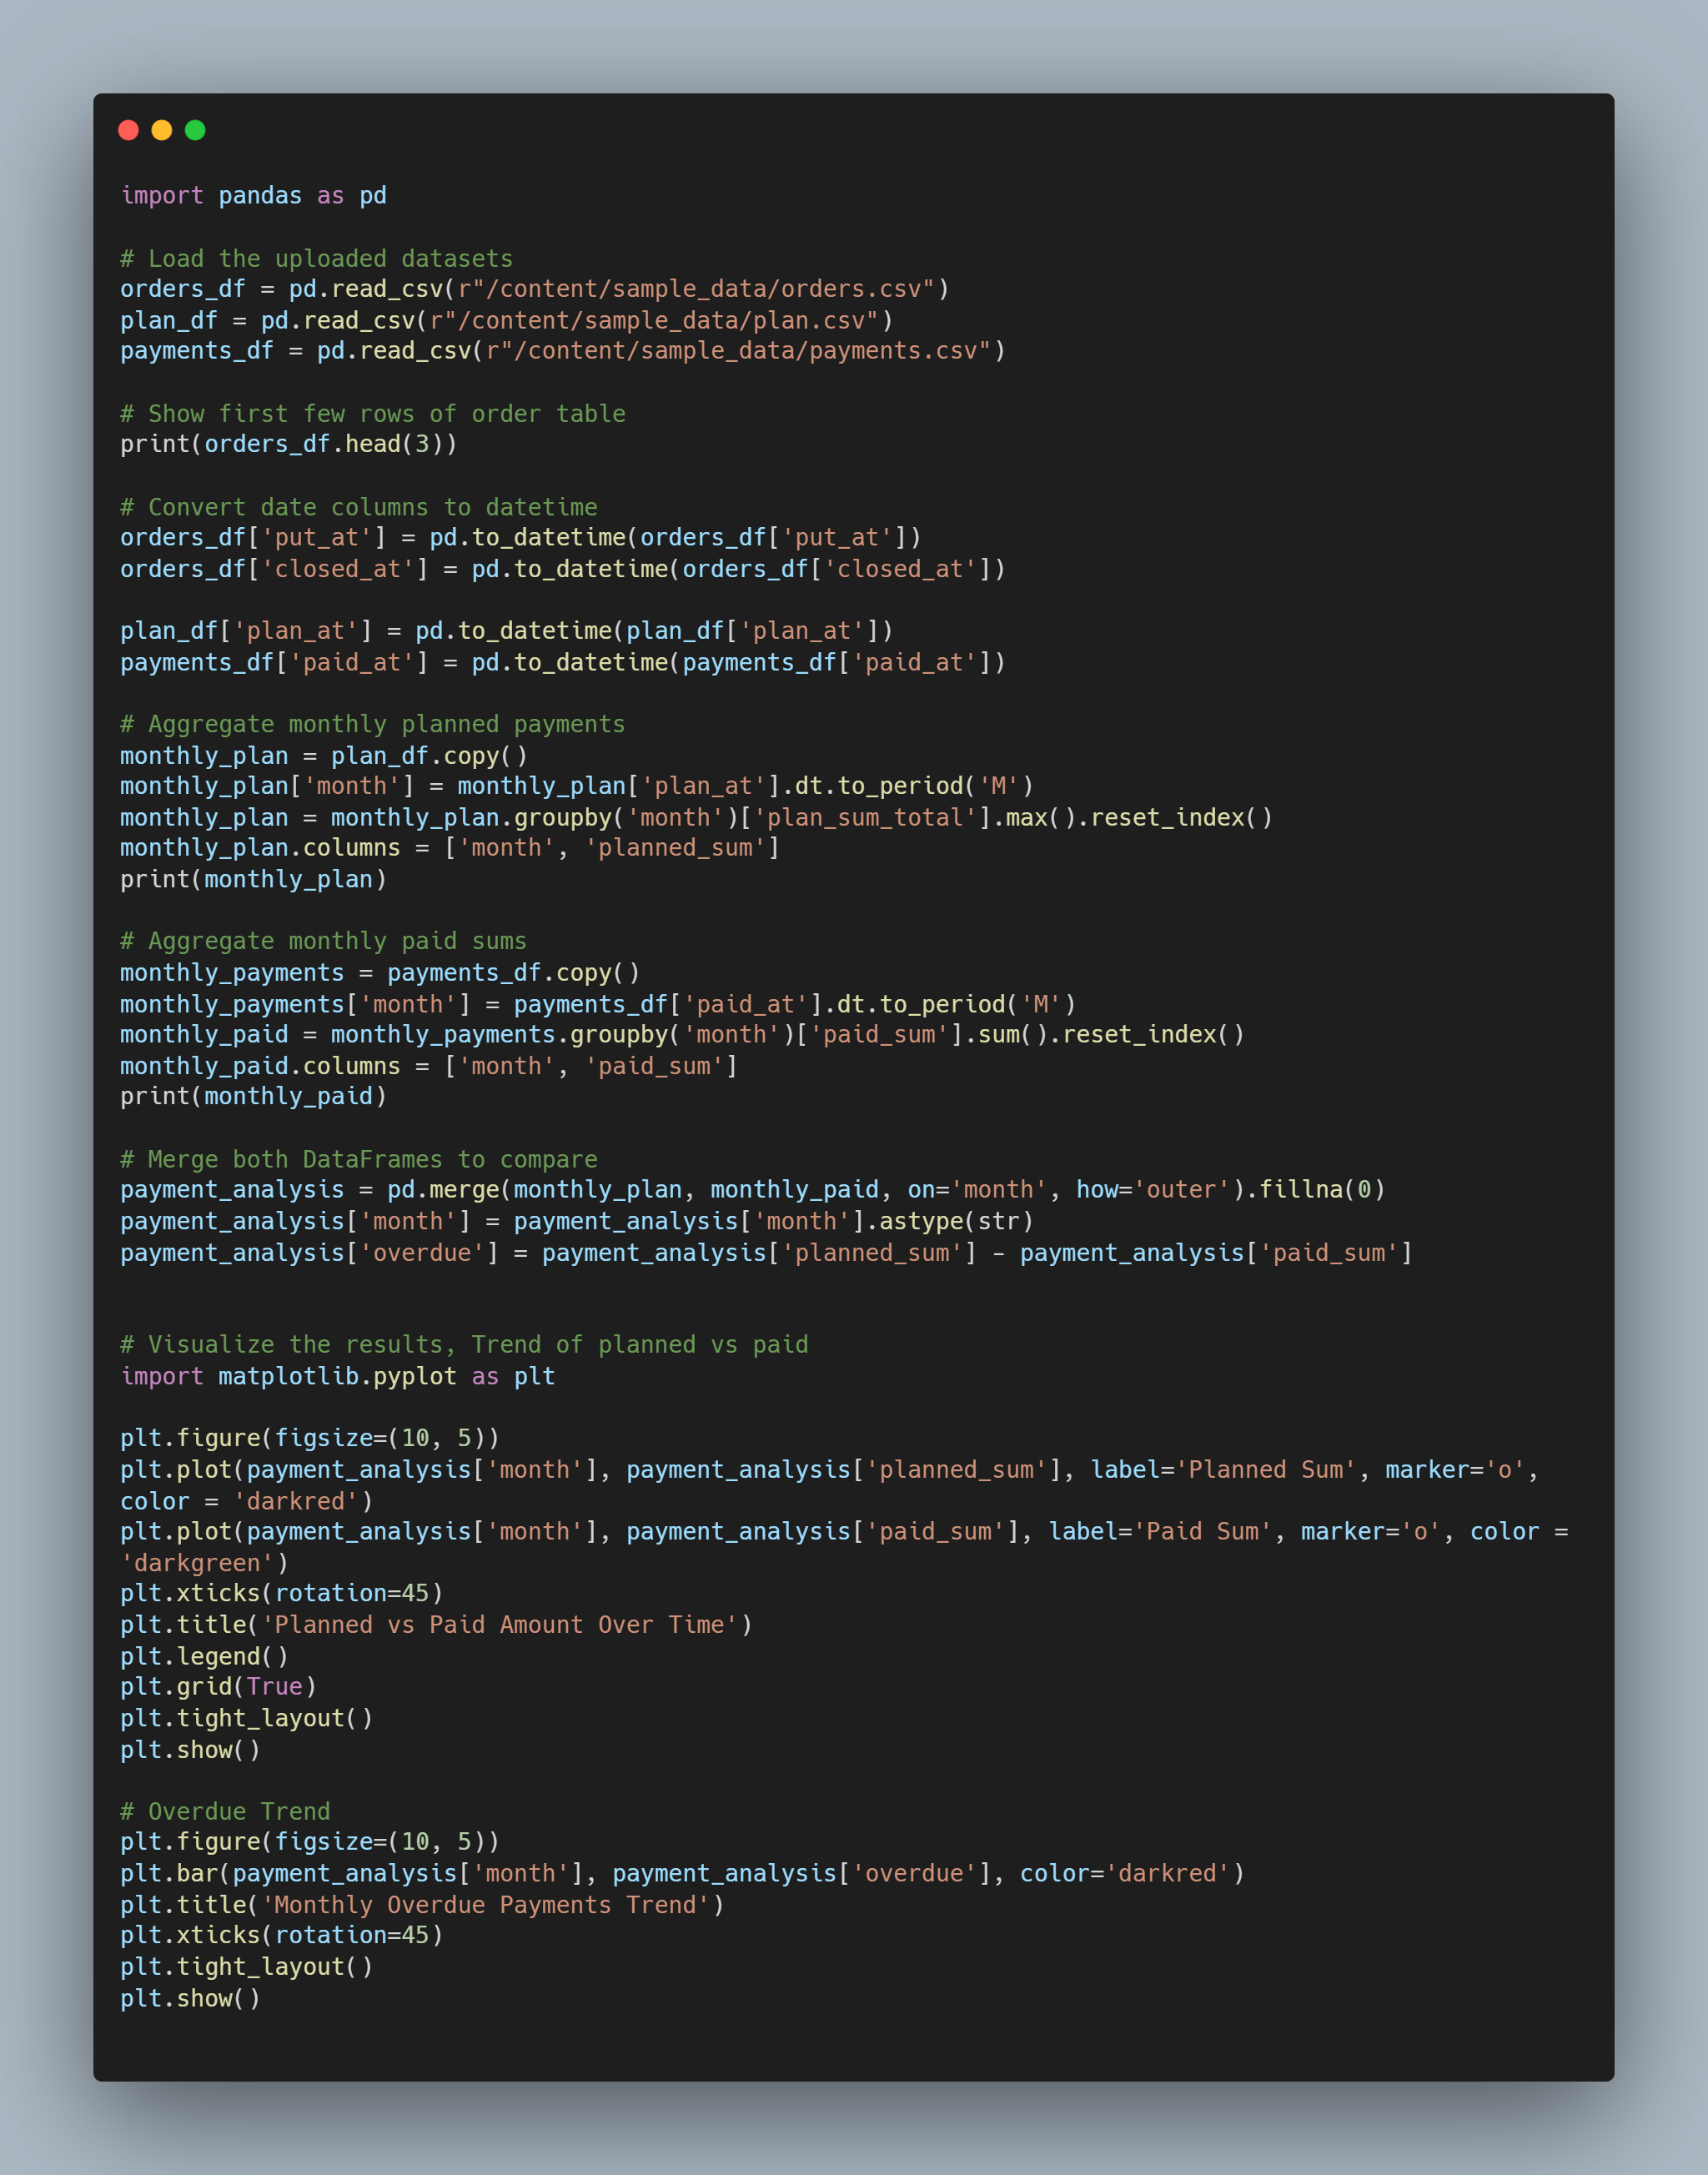Click 'monthly_plan = plan_df.copy()' line

coord(324,756)
